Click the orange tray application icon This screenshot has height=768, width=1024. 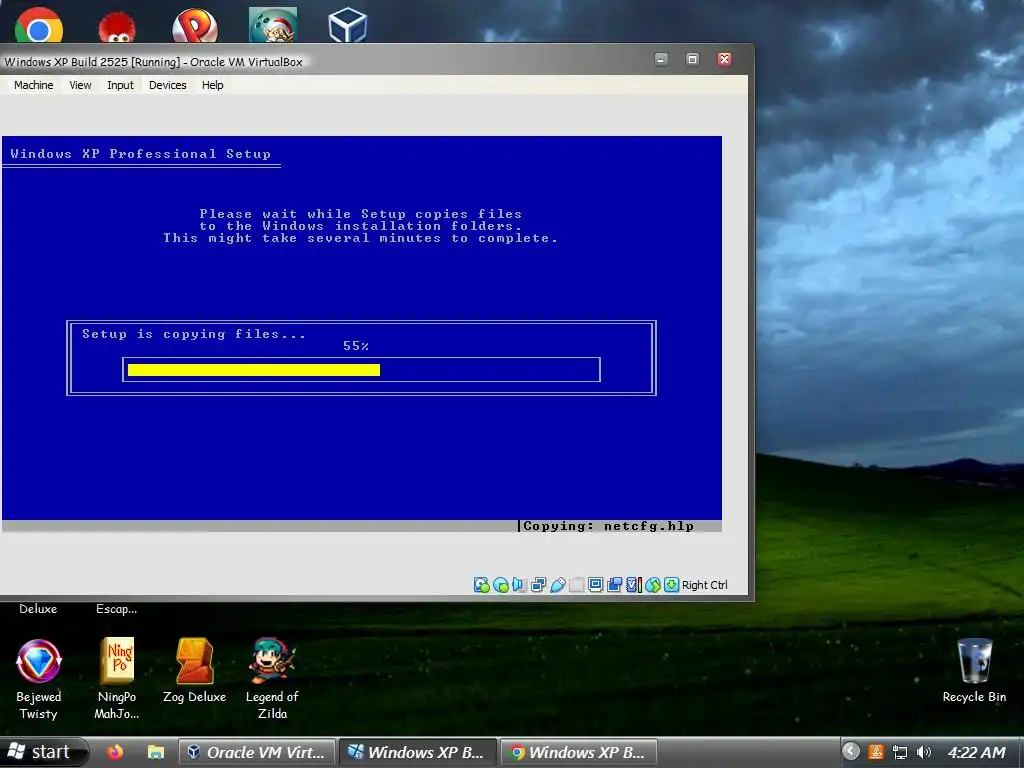pyautogui.click(x=876, y=752)
